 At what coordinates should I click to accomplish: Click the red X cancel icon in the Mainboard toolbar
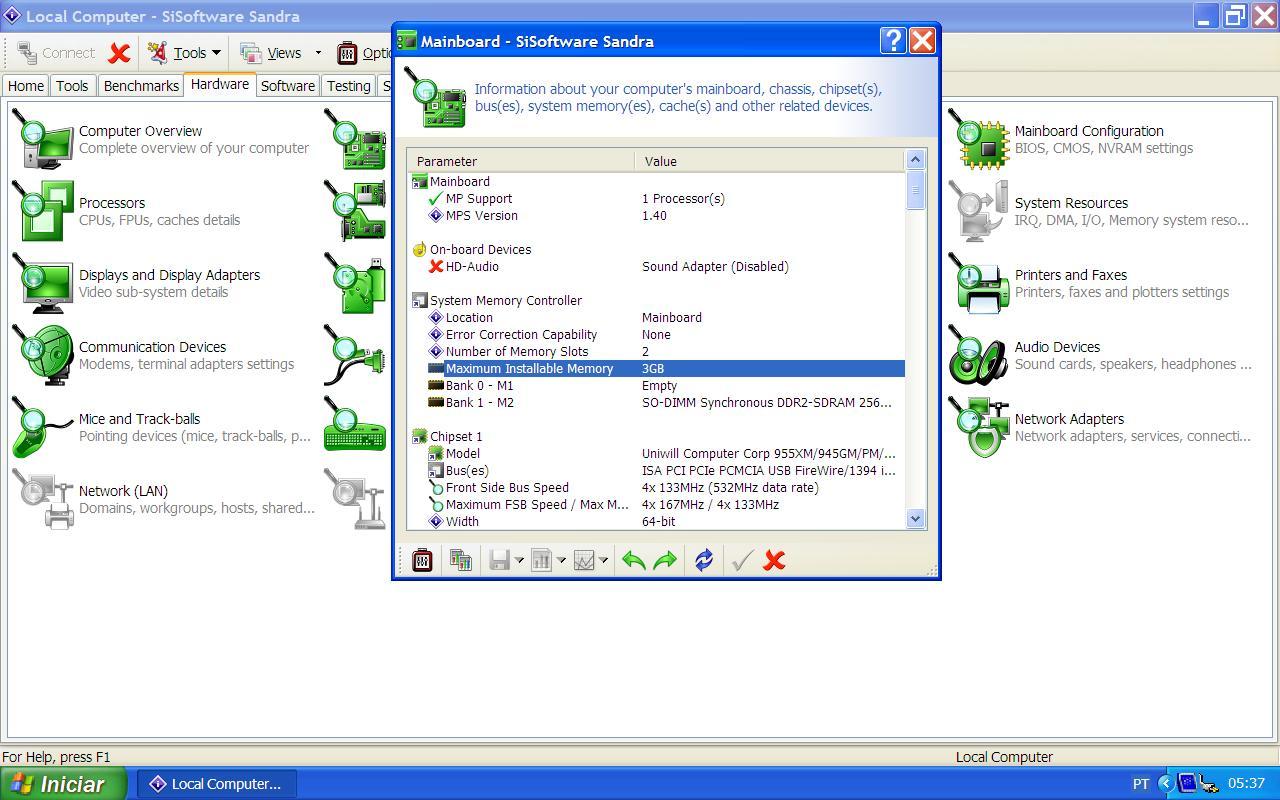point(774,560)
